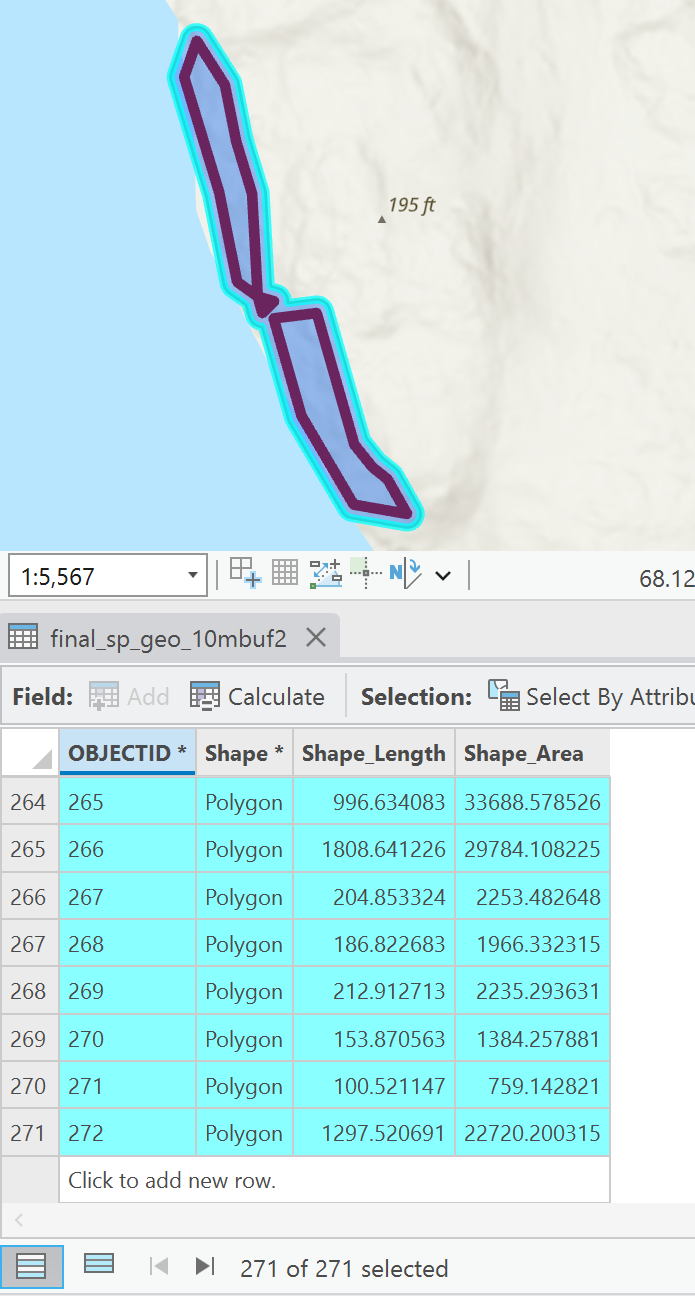Toggle Show selected records view
Screen dimensions: 695x1296
pyautogui.click(x=98, y=1264)
